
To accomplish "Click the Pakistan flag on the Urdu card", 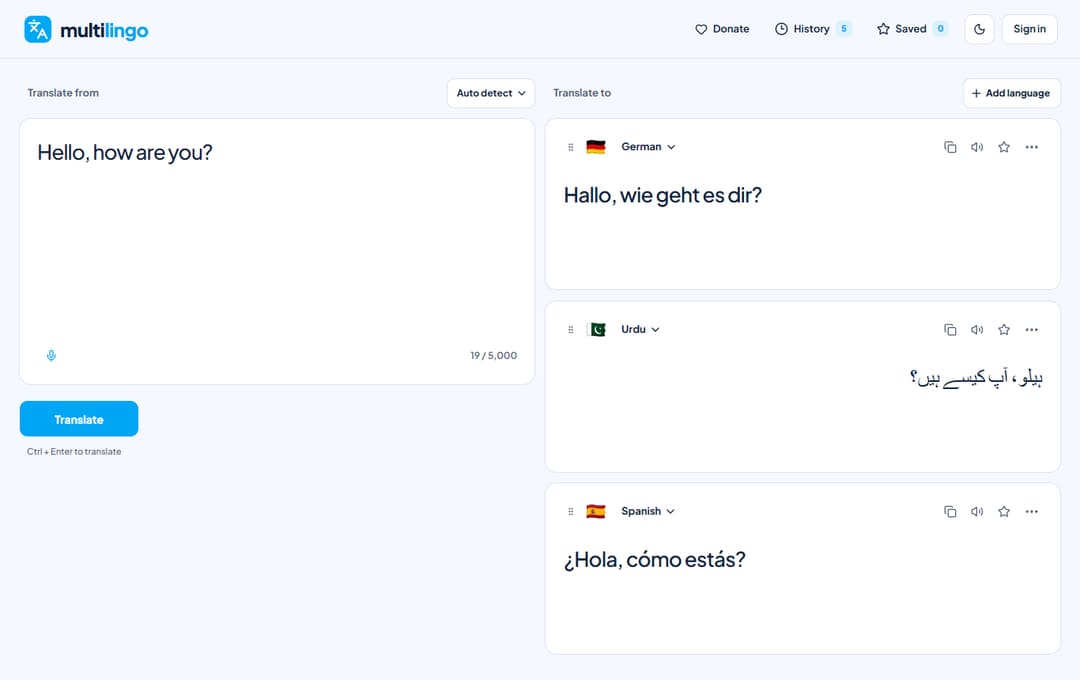I will point(596,329).
